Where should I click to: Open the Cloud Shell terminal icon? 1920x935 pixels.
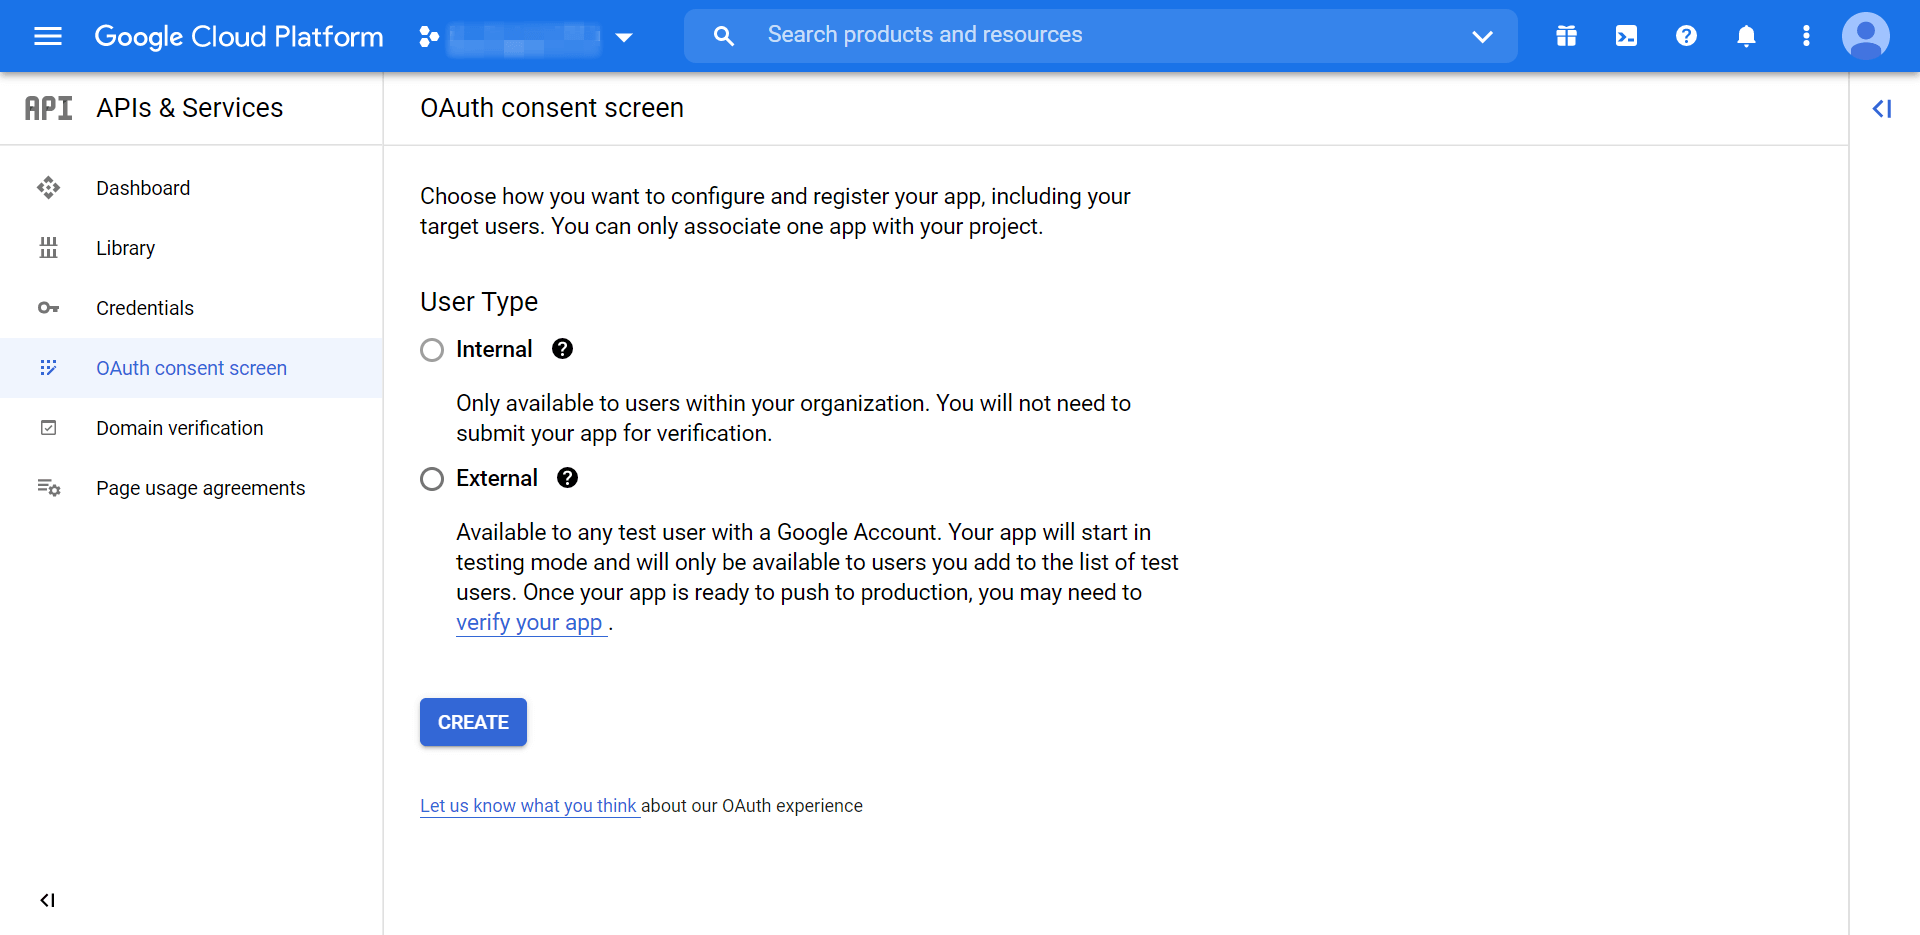[x=1626, y=36]
